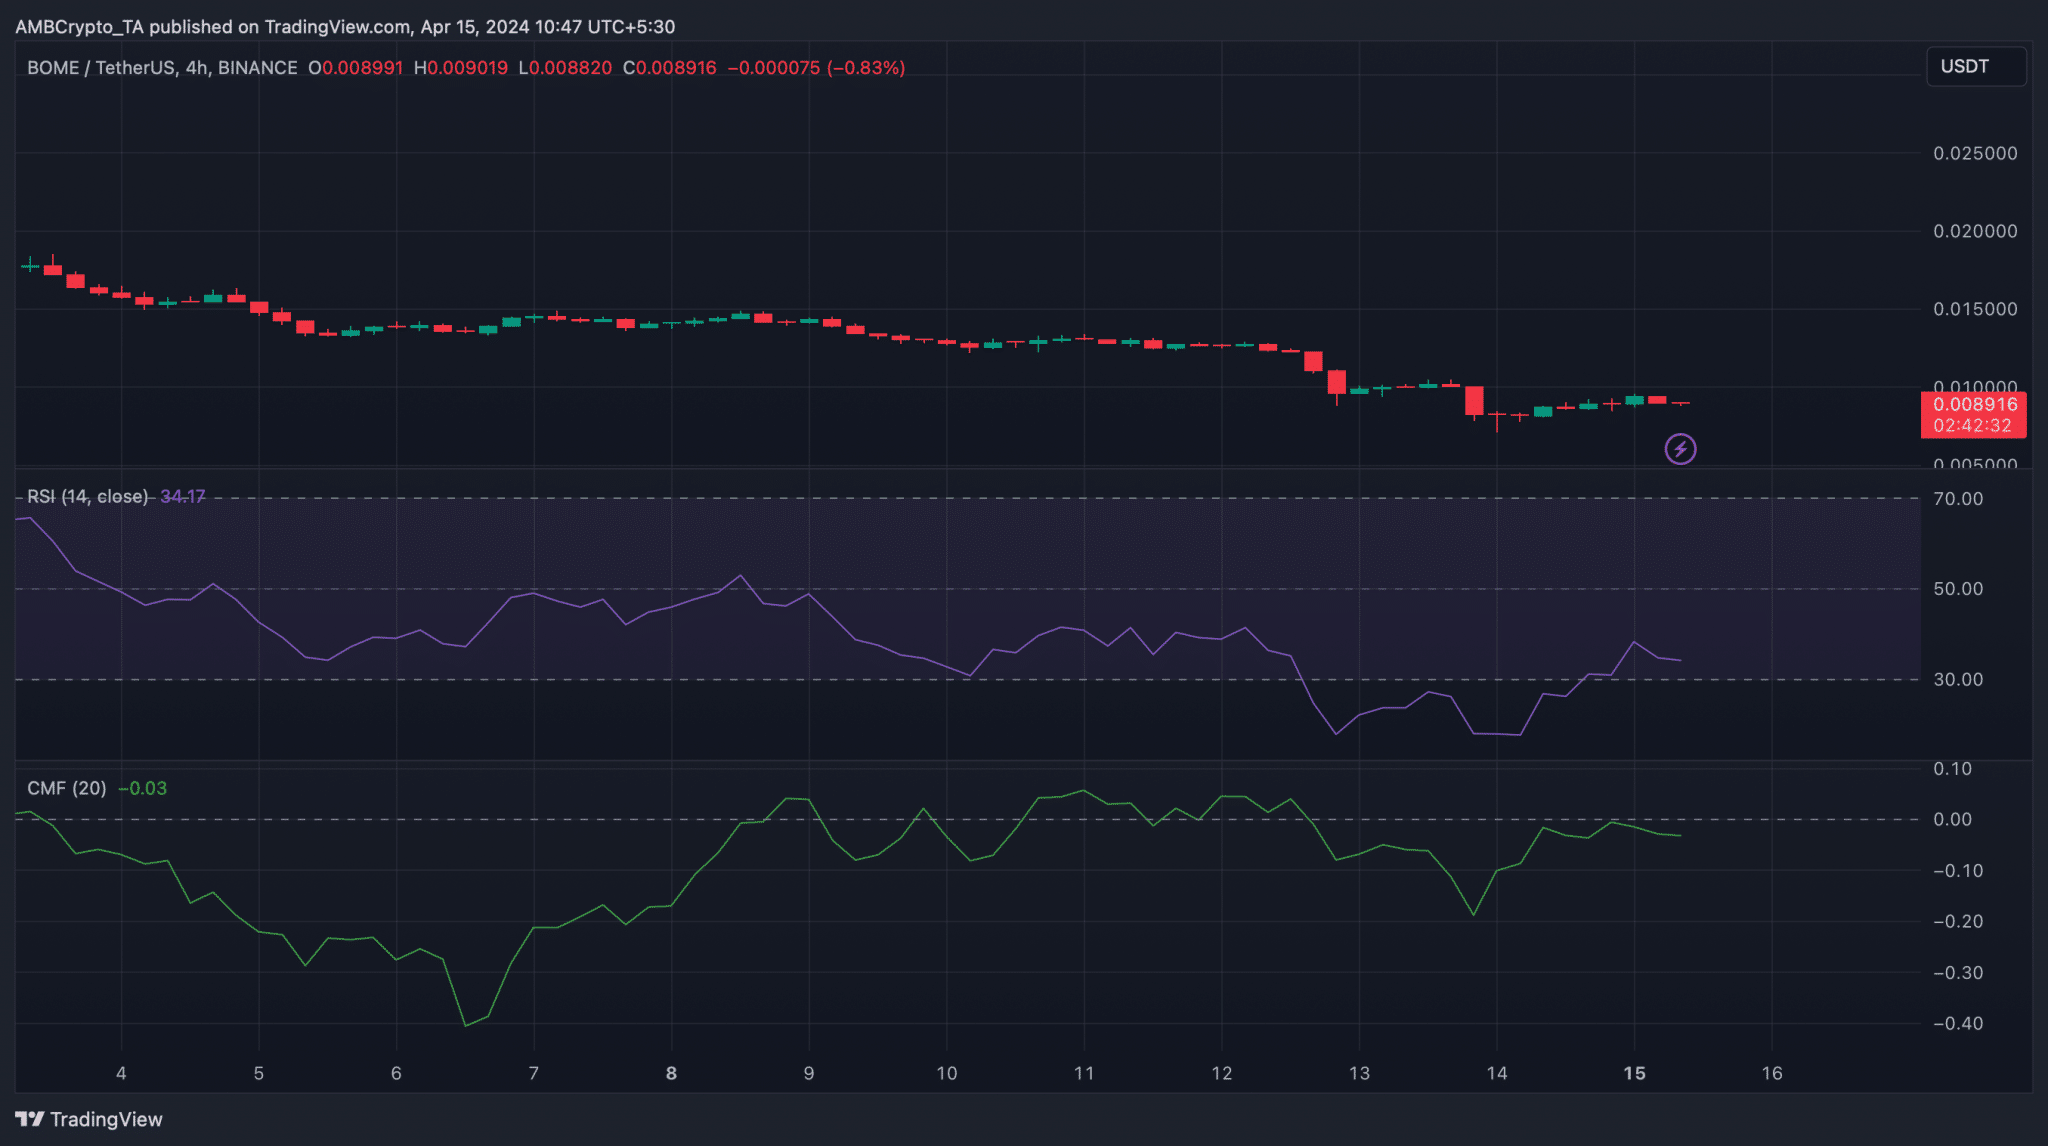Click RSI scale level 70.00
This screenshot has height=1146, width=2048.
[1958, 498]
